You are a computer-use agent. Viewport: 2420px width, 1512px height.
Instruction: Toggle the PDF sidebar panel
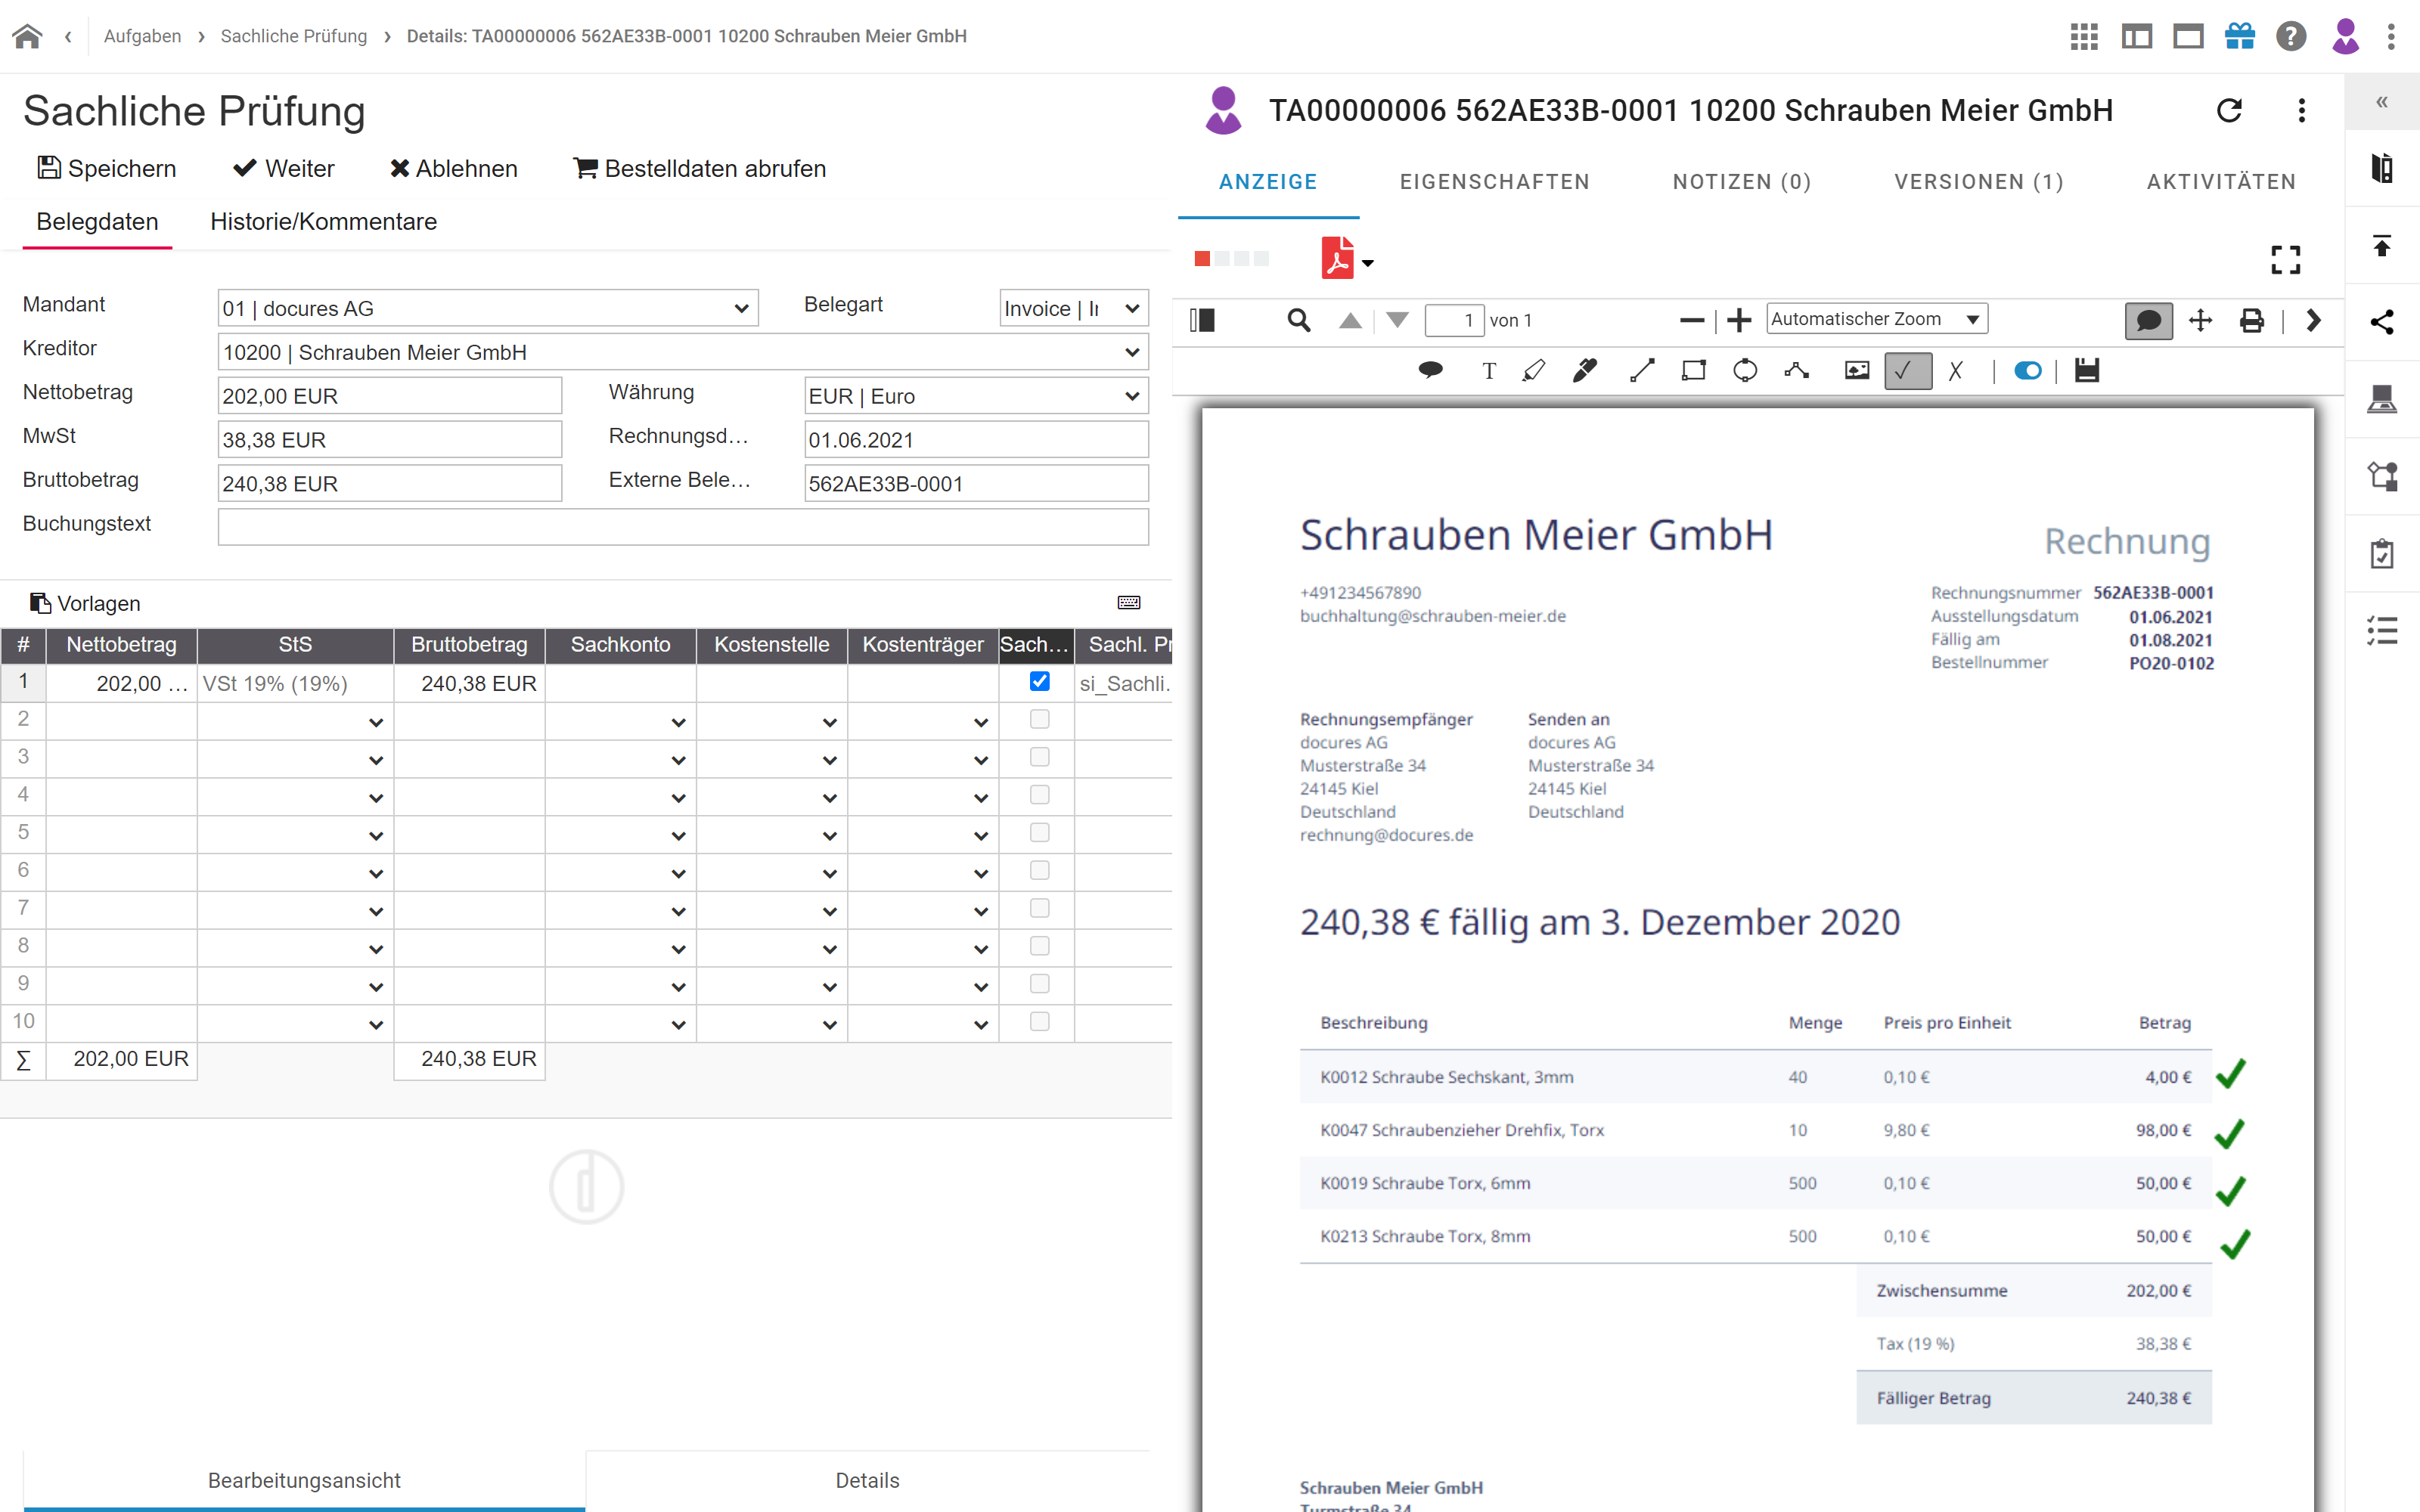click(1202, 320)
